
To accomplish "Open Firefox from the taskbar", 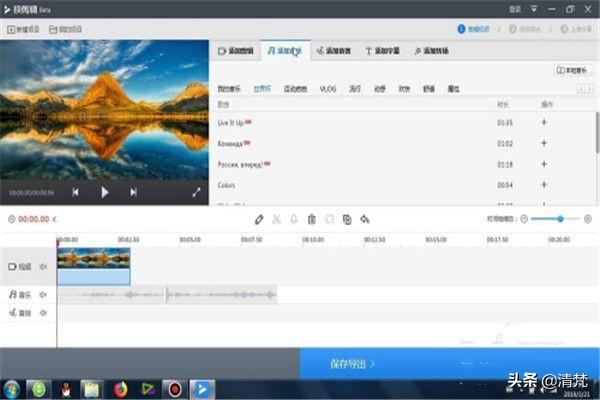I will pyautogui.click(x=120, y=390).
